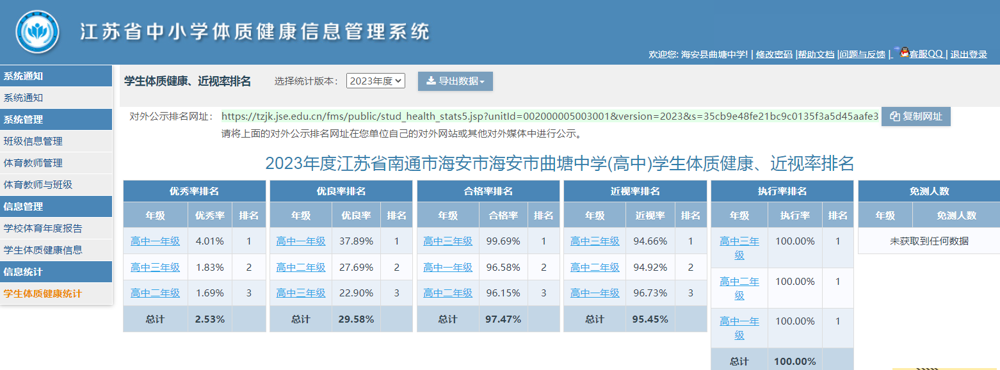Open 学生体质健康信息 in sidebar
The width and height of the screenshot is (1000, 370).
tap(56, 250)
